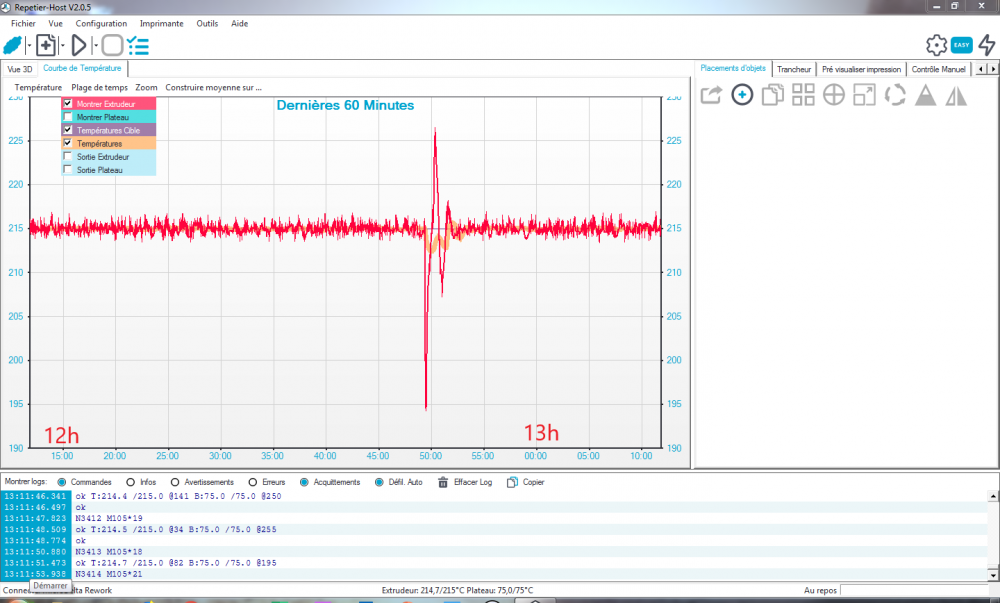Toggle the EASY mode button
Viewport: 1000px width, 603px height.
pos(962,45)
